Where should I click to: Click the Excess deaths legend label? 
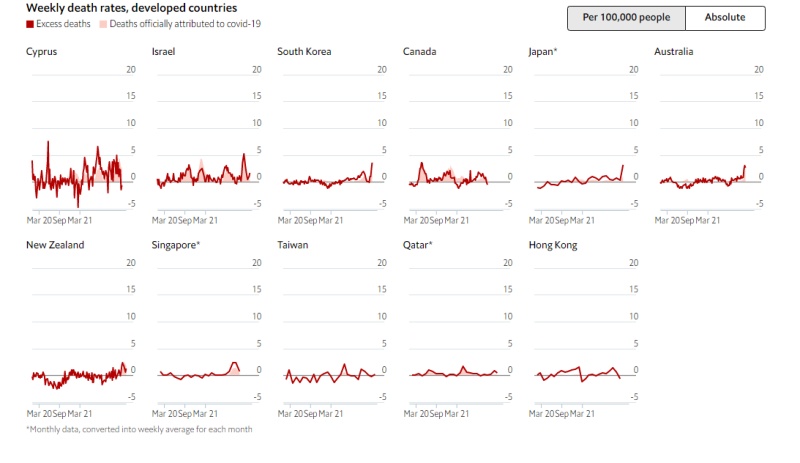point(65,22)
